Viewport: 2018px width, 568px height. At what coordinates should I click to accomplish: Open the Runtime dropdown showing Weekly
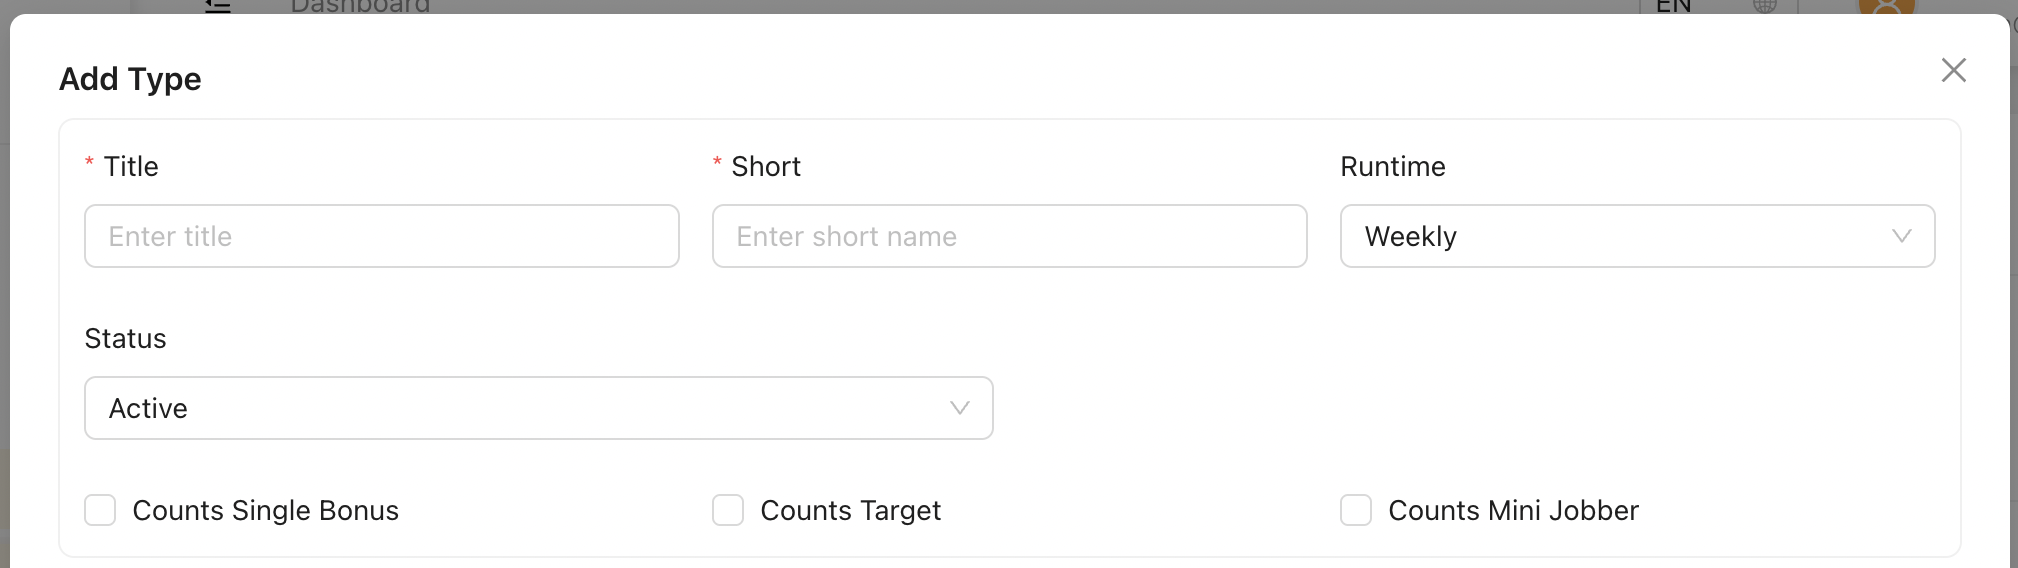pos(1620,236)
